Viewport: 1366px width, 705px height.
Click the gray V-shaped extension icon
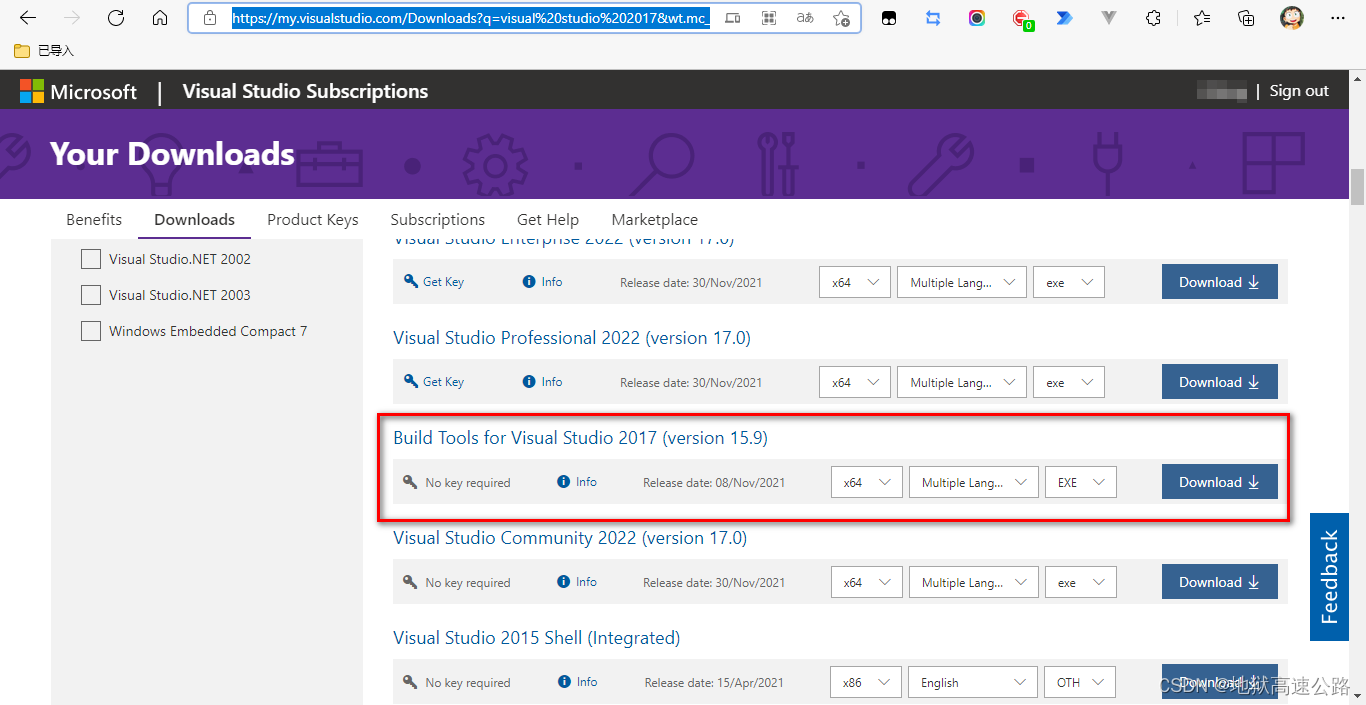coord(1108,18)
